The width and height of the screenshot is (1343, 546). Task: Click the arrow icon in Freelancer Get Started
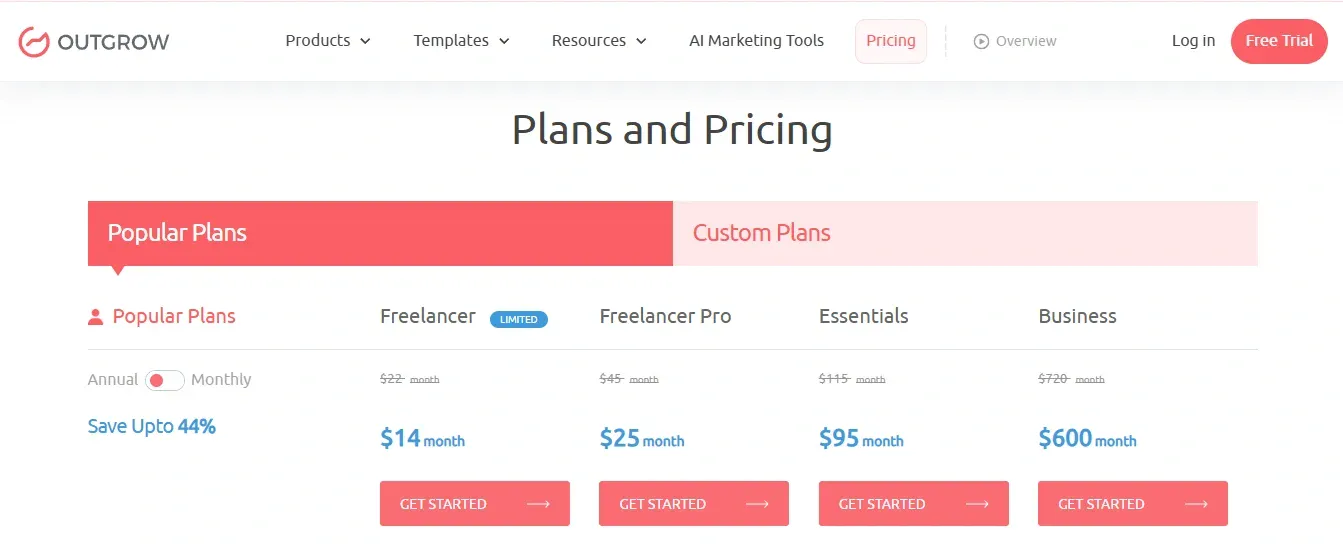click(538, 504)
